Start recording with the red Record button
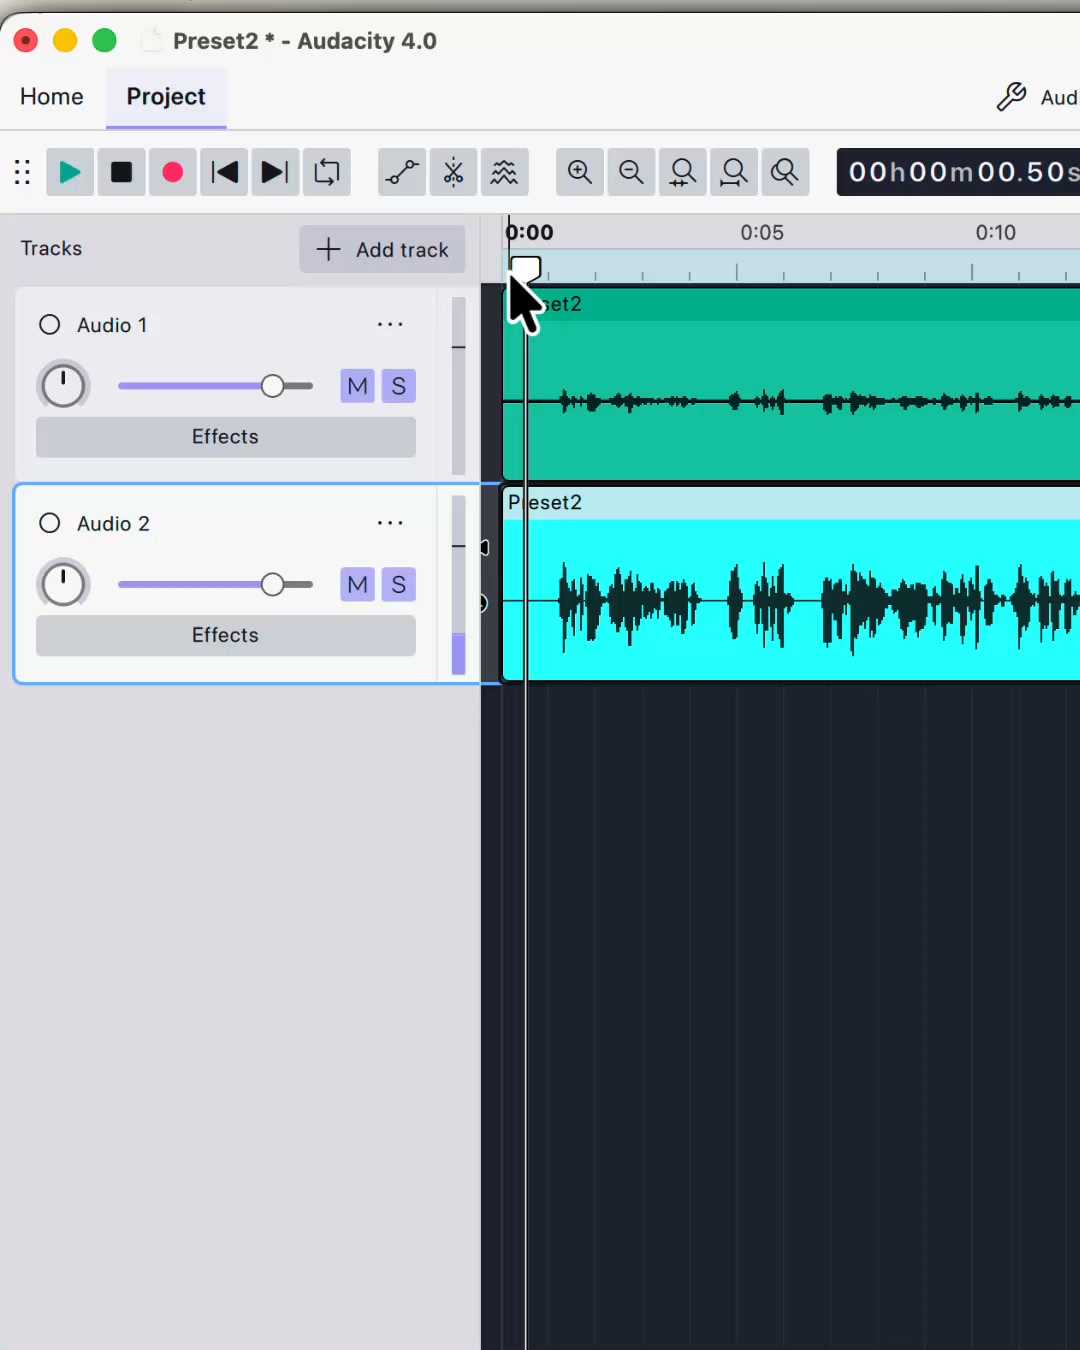 click(173, 172)
